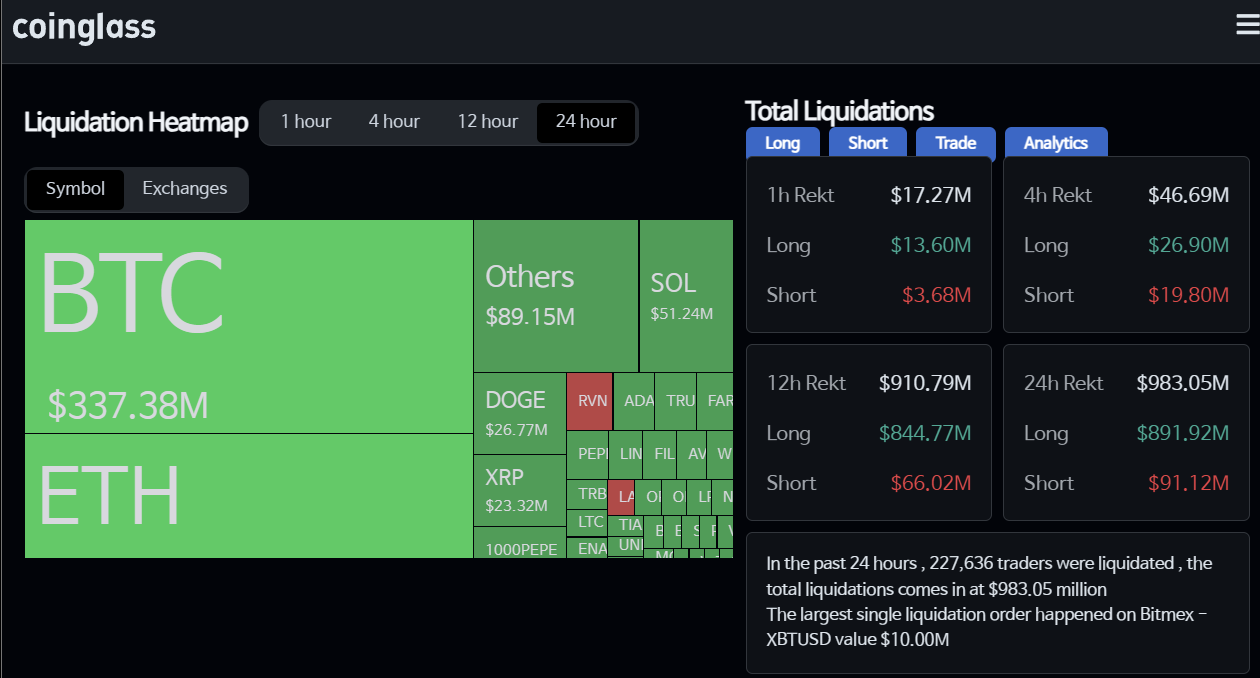Click the XRP heatmap tile
Viewport: 1260px width, 678px height.
pos(519,490)
